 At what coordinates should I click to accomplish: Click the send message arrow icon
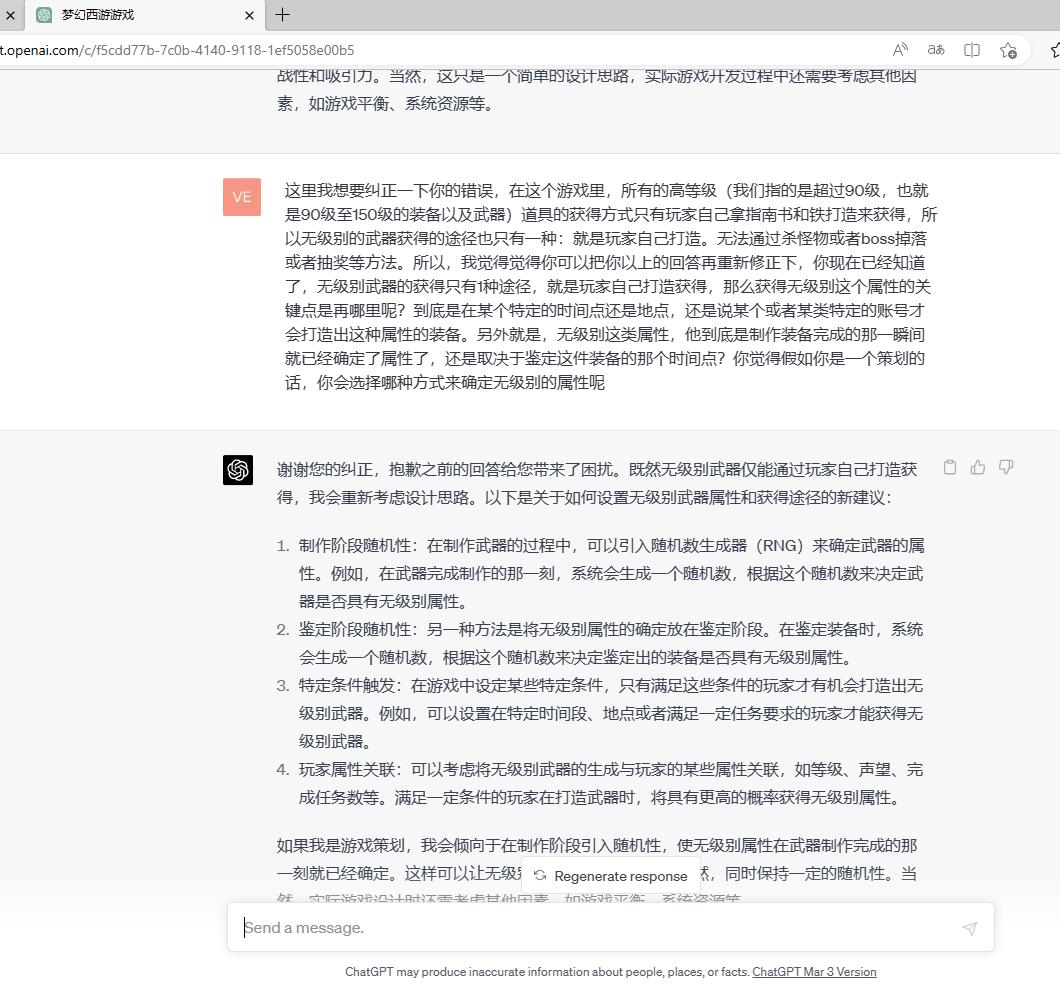[x=968, y=928]
